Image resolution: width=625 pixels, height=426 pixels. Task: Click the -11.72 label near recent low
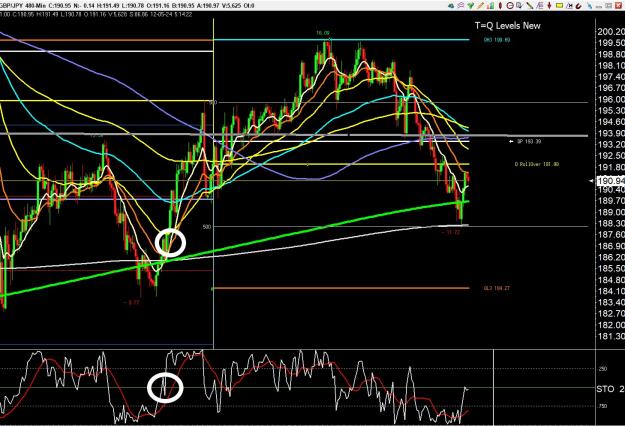[x=451, y=232]
